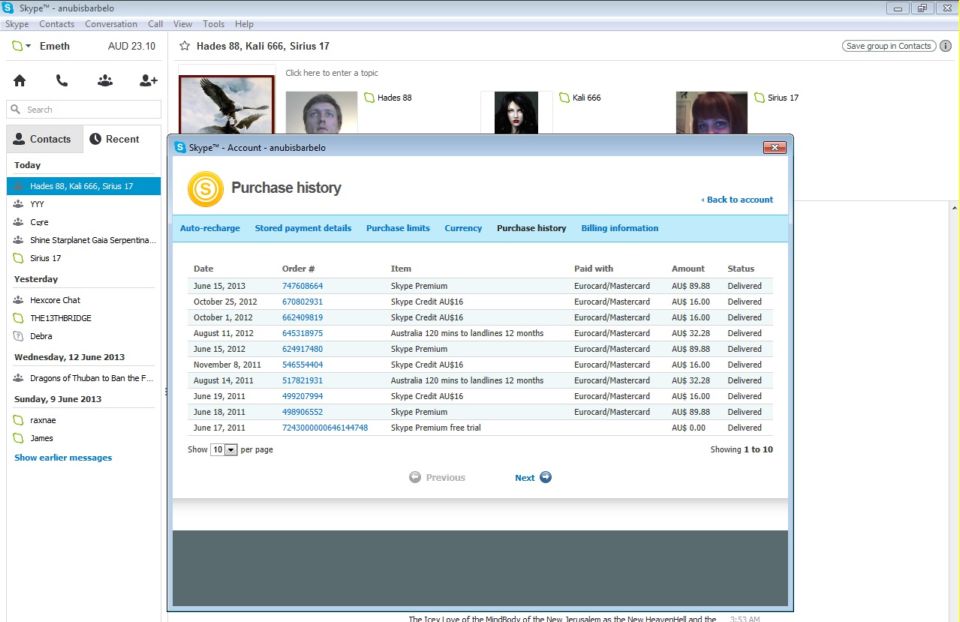
Task: Open order 499207994 details
Action: click(302, 396)
